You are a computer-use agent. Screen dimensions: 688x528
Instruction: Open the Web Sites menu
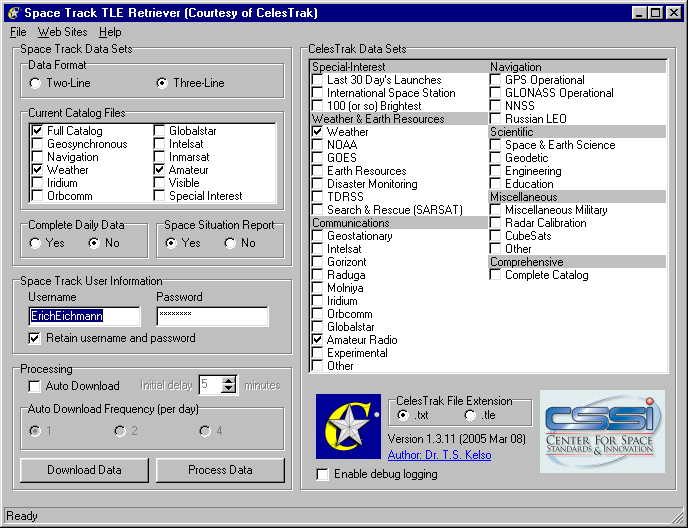pos(63,32)
